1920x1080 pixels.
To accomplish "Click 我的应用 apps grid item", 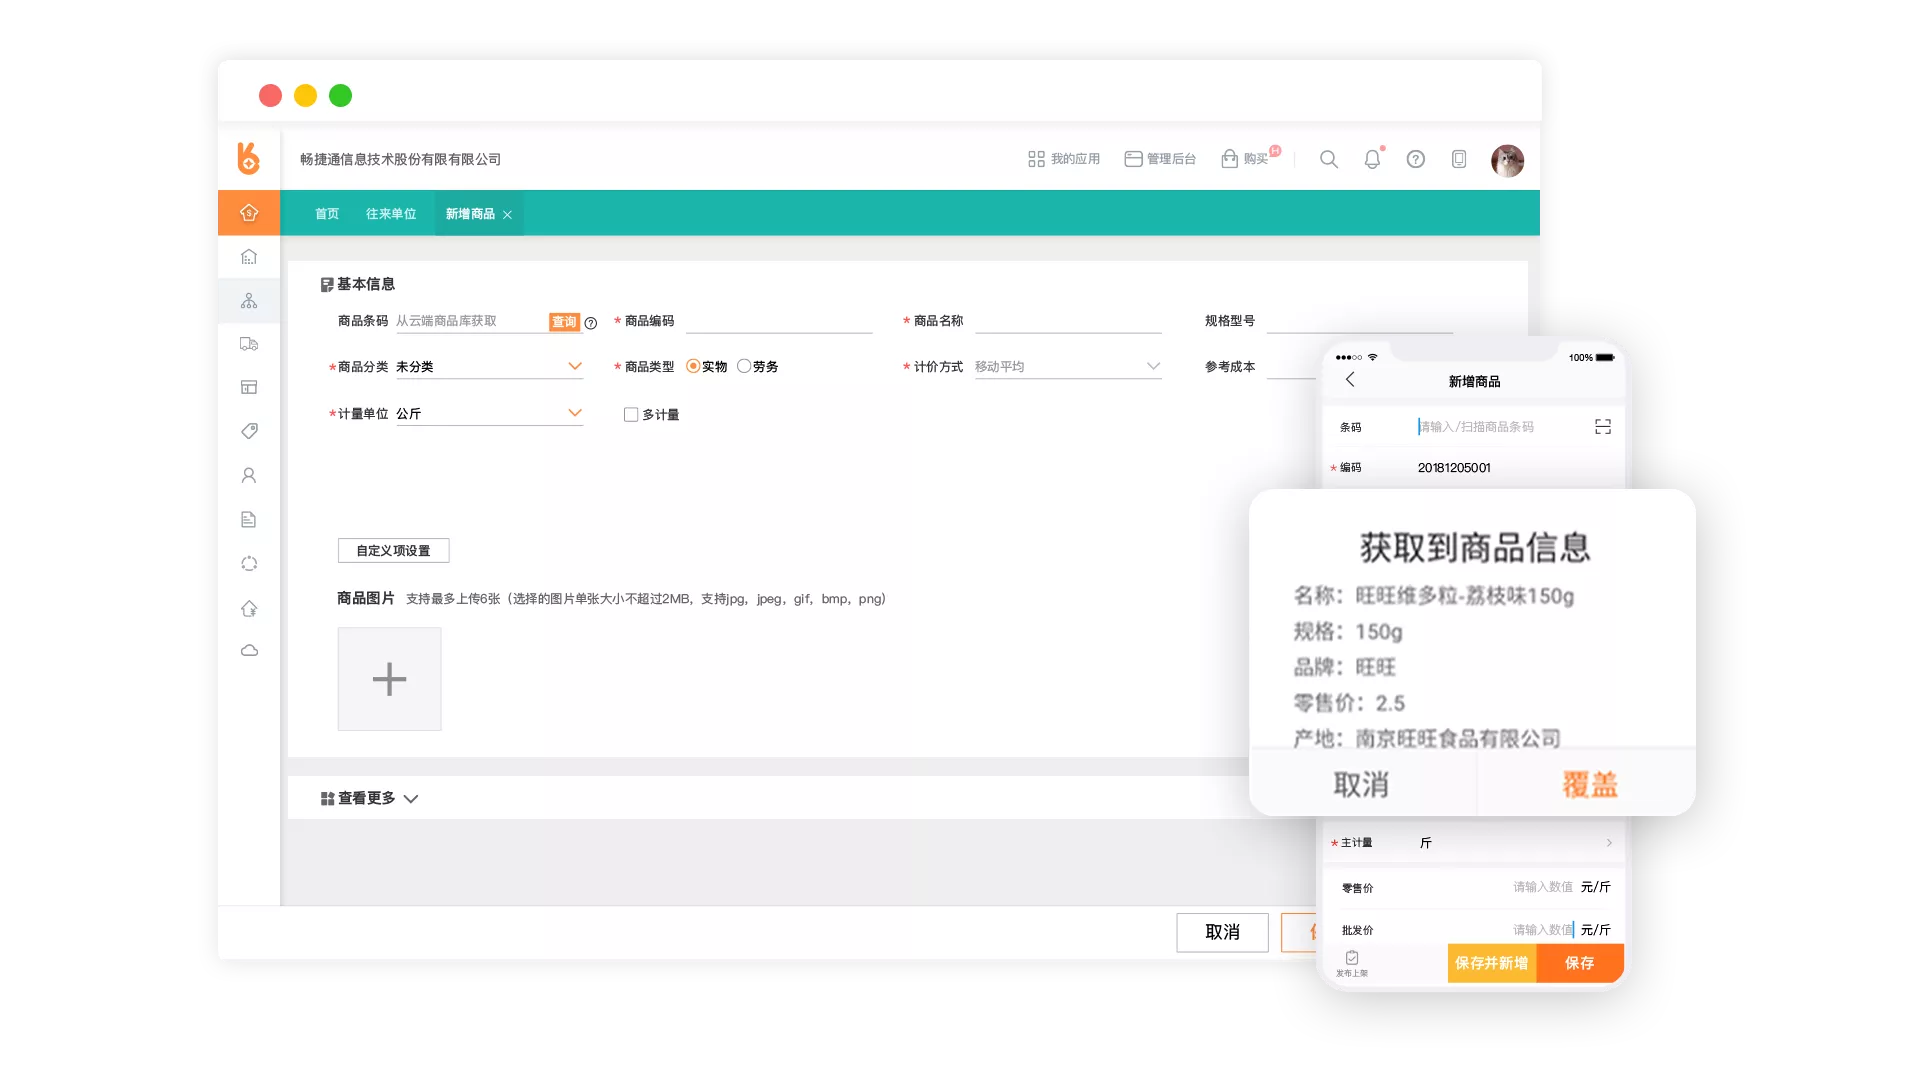I will pos(1064,159).
